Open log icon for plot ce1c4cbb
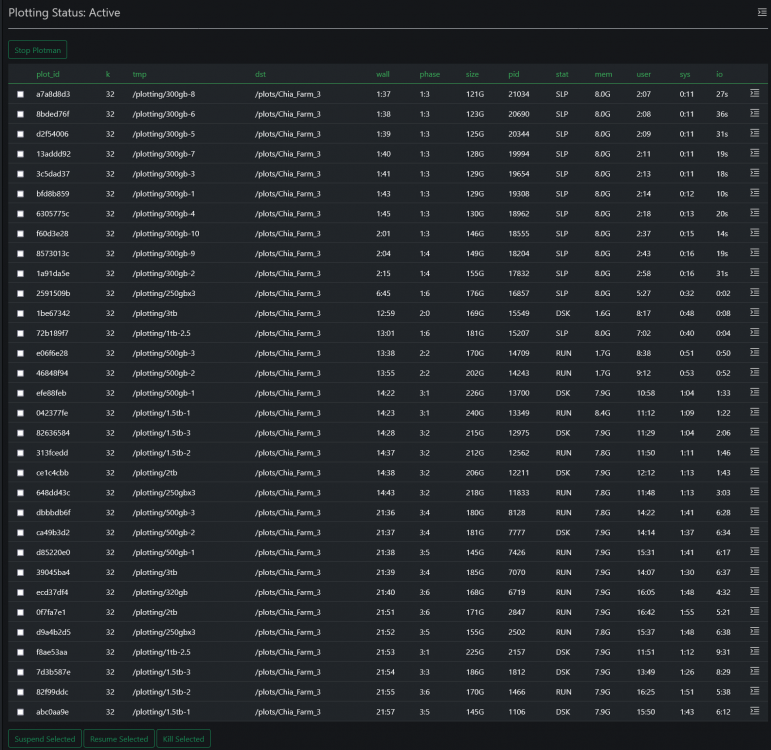 point(754,472)
